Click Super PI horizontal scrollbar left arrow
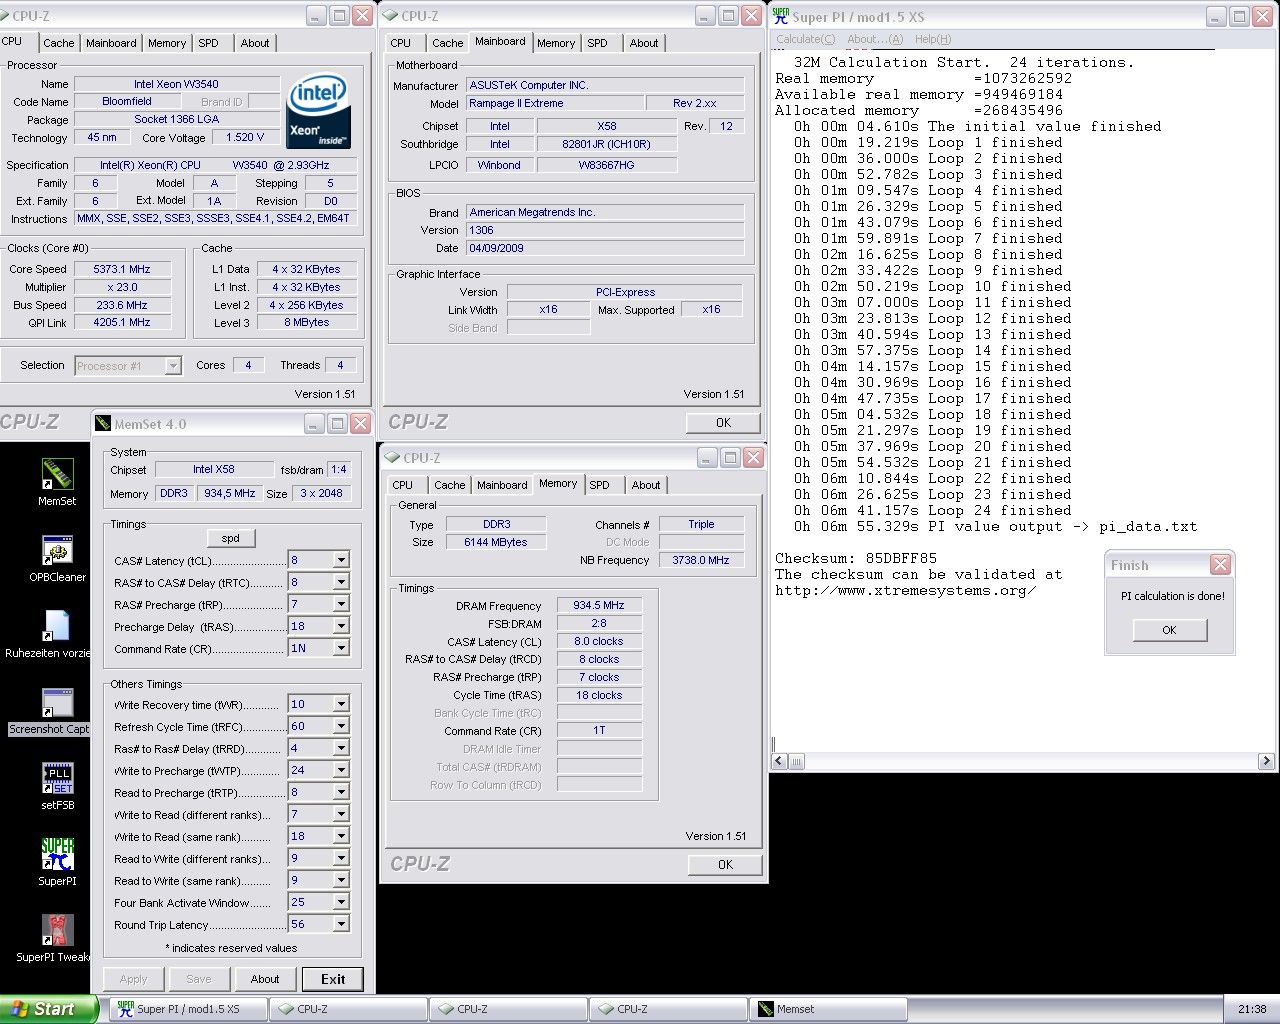 [x=780, y=761]
